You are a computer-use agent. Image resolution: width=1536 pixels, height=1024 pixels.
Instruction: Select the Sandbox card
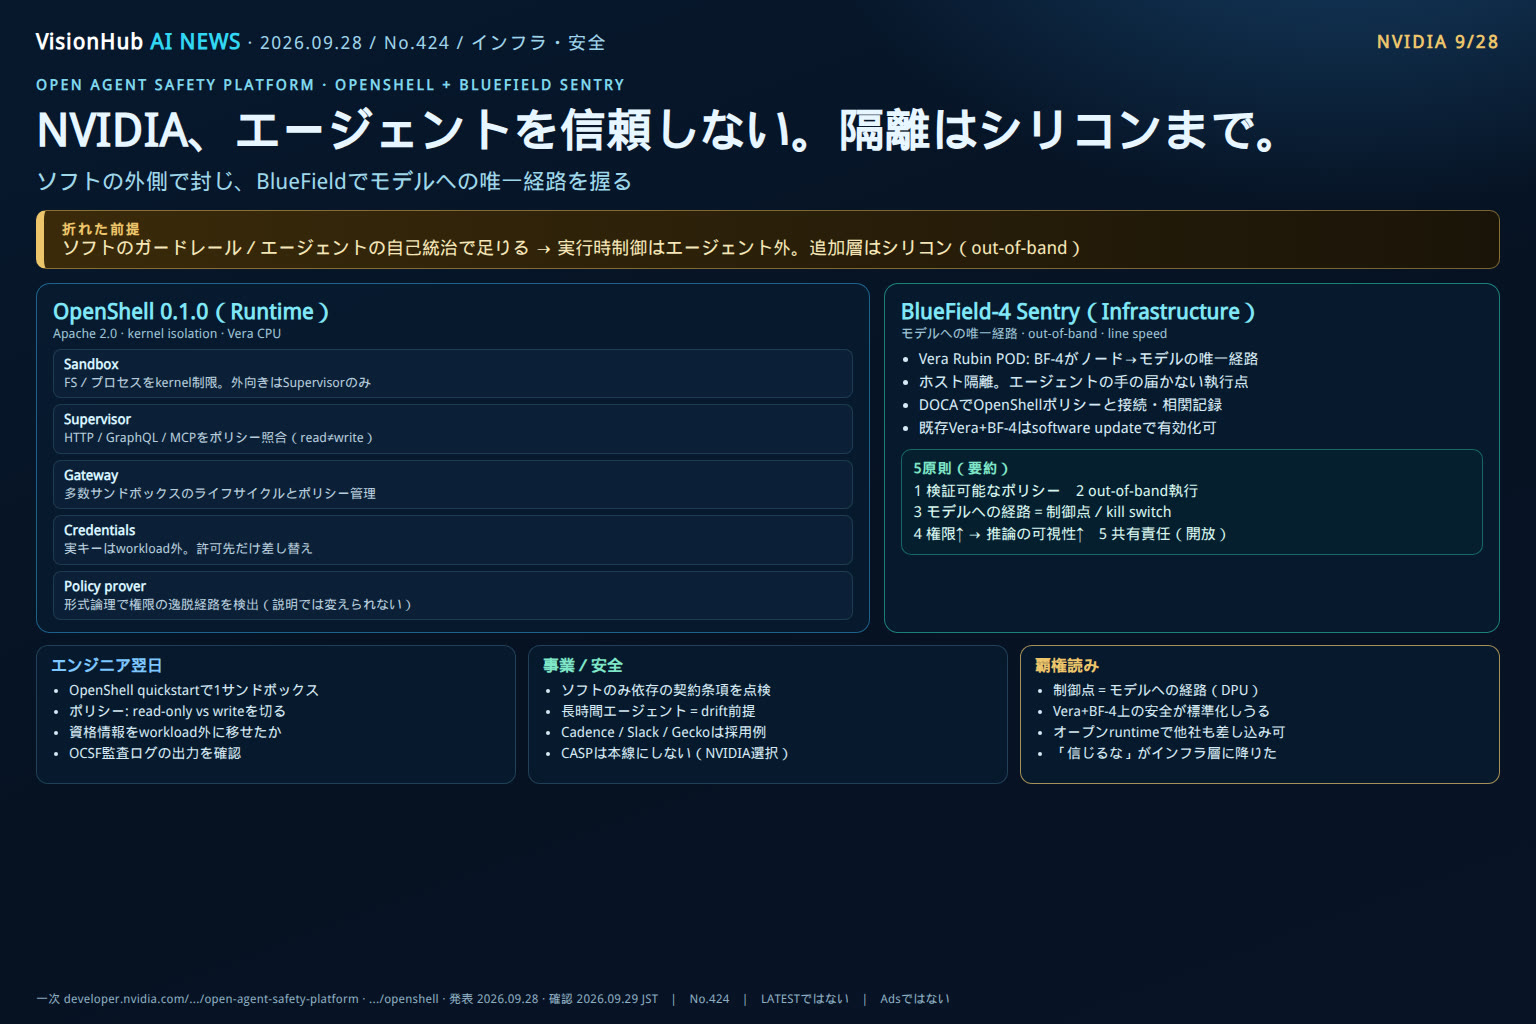(x=453, y=373)
